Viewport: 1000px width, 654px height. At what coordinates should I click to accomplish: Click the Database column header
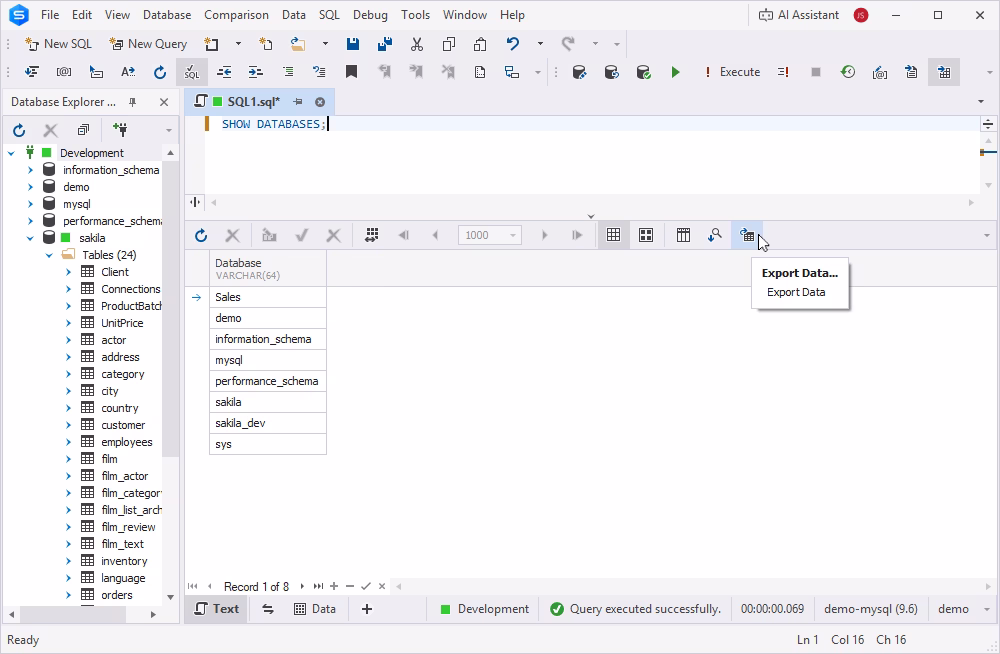(268, 269)
